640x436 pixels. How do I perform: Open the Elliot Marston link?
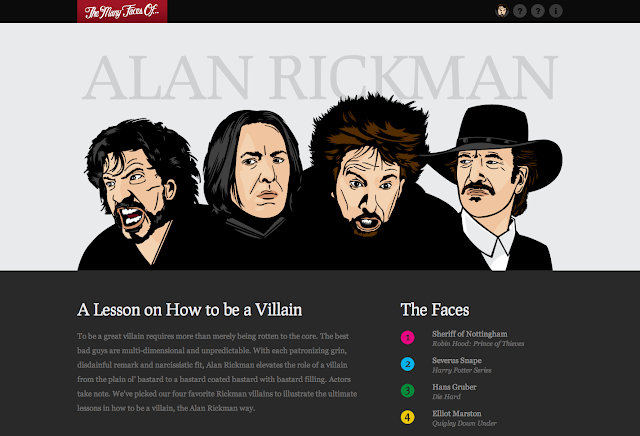457,414
